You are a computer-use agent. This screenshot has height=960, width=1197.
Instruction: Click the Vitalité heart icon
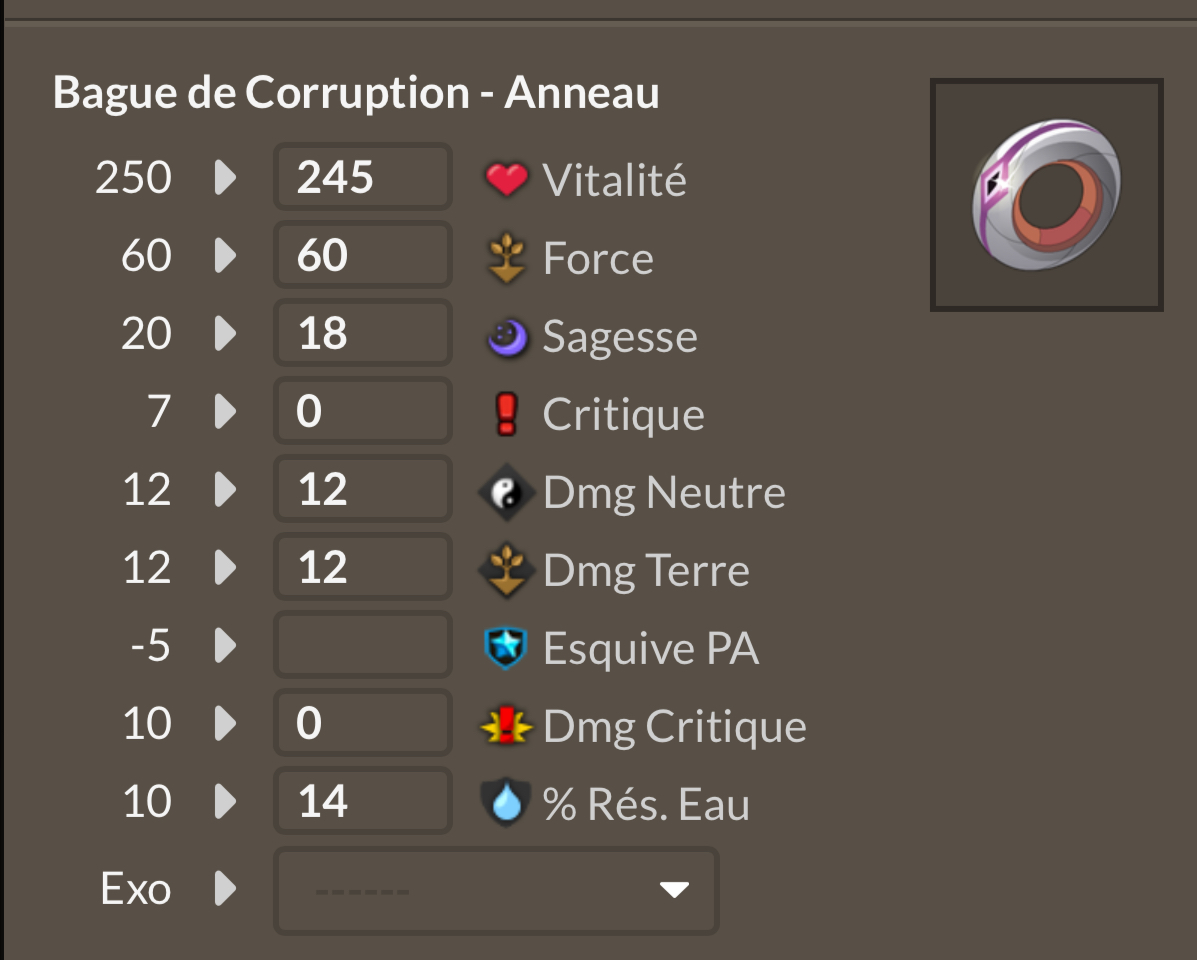coord(506,179)
